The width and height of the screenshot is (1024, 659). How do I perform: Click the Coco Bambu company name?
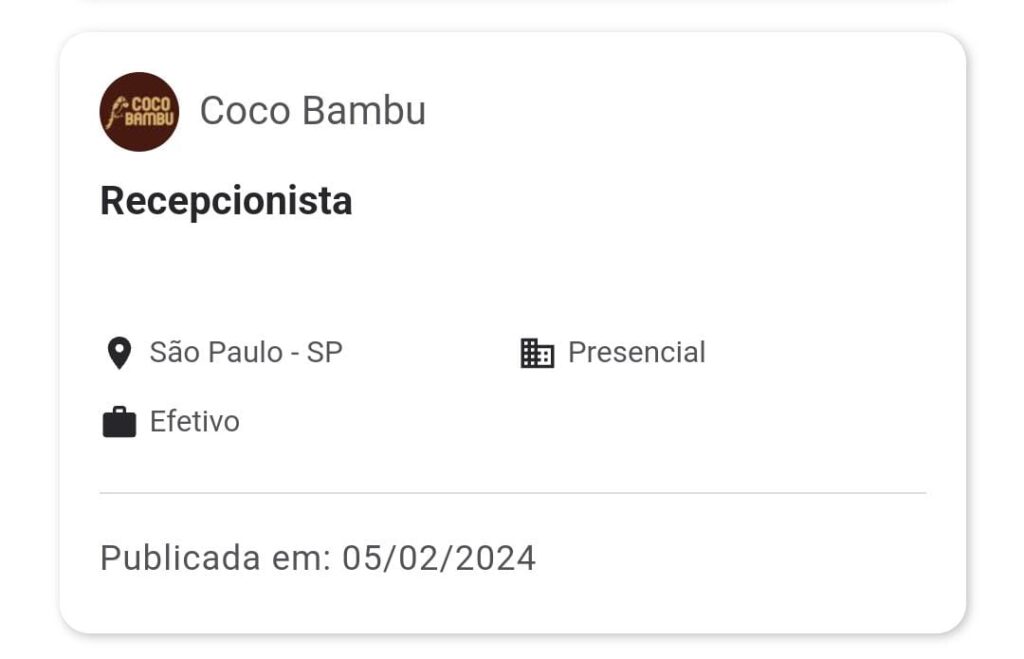(313, 110)
